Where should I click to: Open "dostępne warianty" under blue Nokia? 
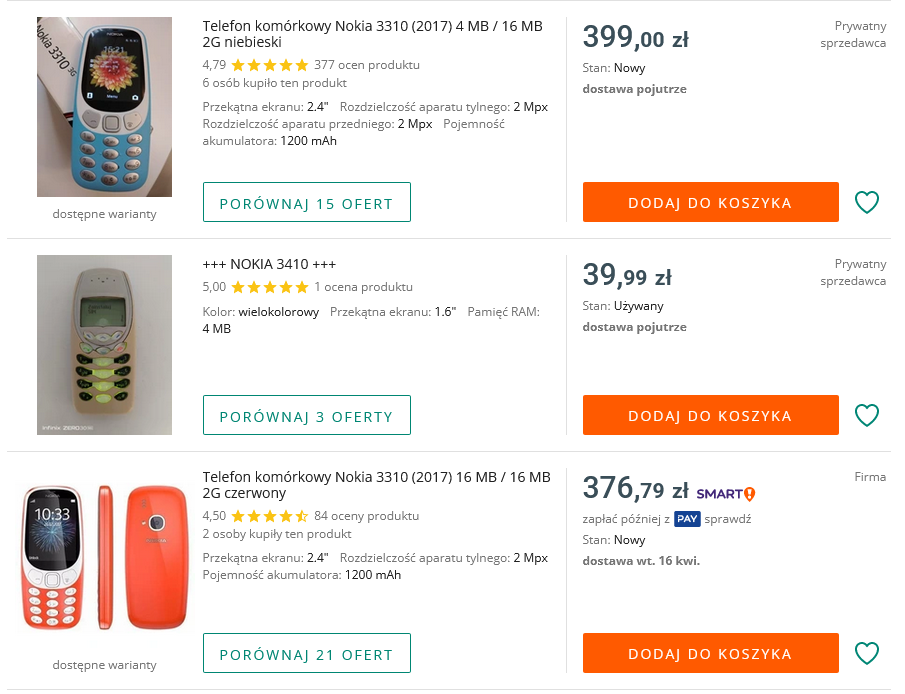pyautogui.click(x=103, y=215)
